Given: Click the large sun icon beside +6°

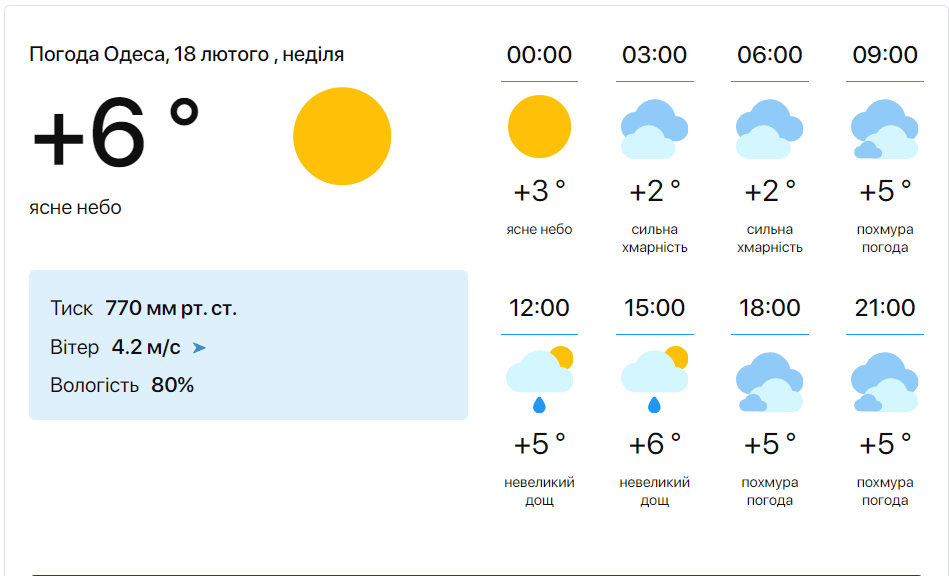Looking at the screenshot, I should coord(342,136).
